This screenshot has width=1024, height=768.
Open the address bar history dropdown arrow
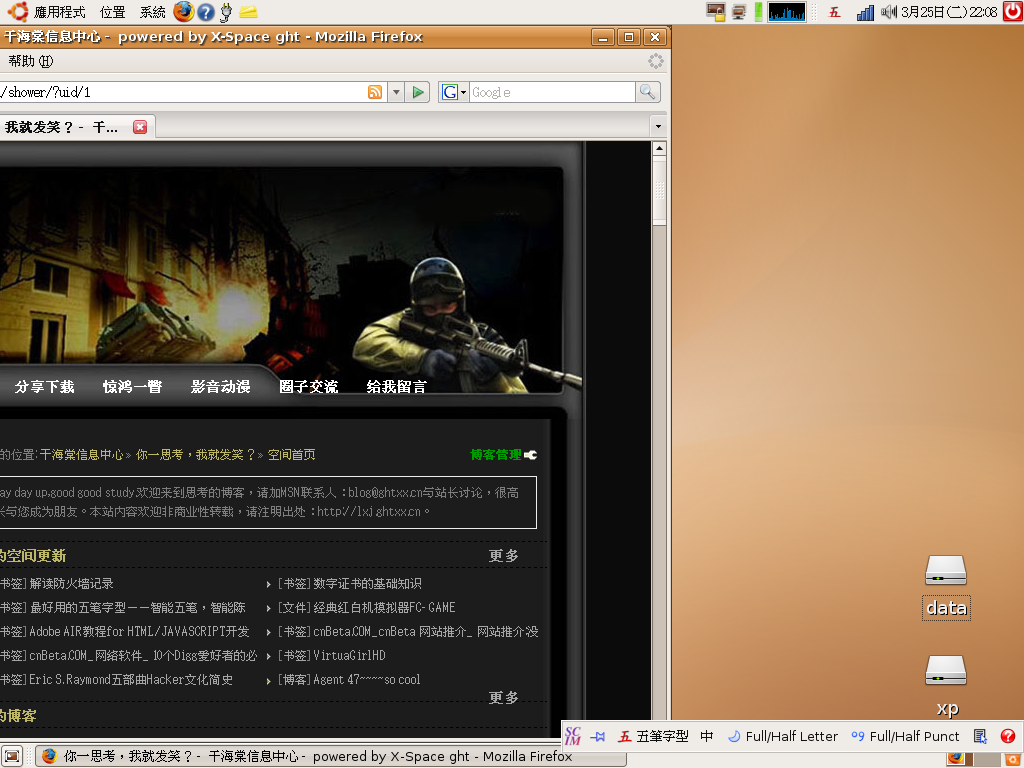pyautogui.click(x=396, y=92)
